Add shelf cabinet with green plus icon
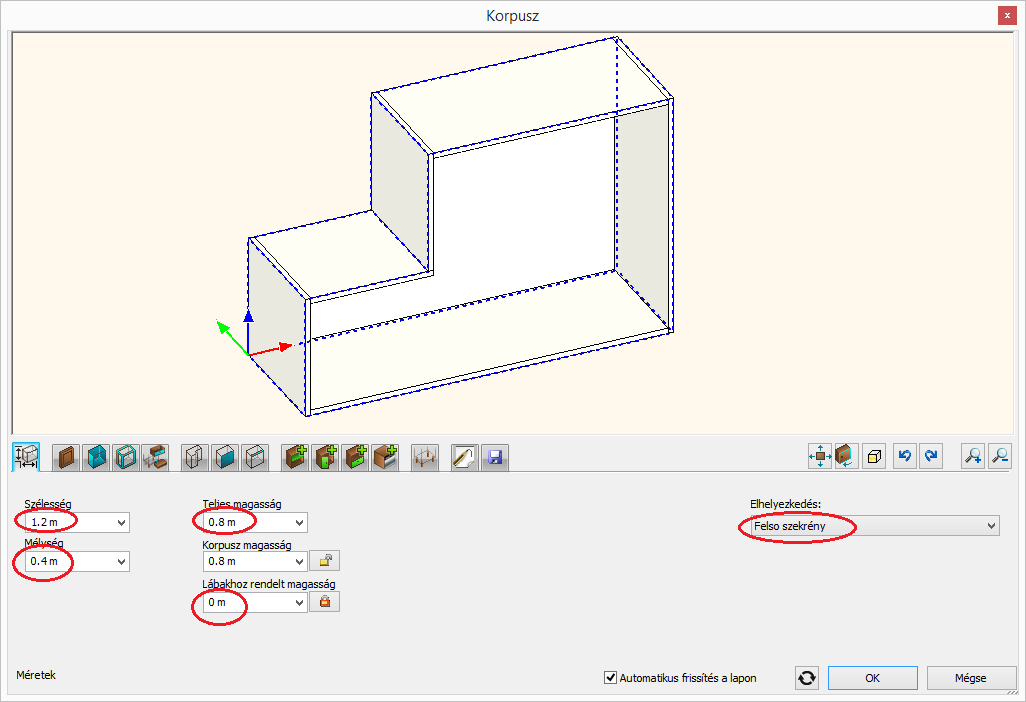Viewport: 1026px width, 702px height. click(x=295, y=457)
